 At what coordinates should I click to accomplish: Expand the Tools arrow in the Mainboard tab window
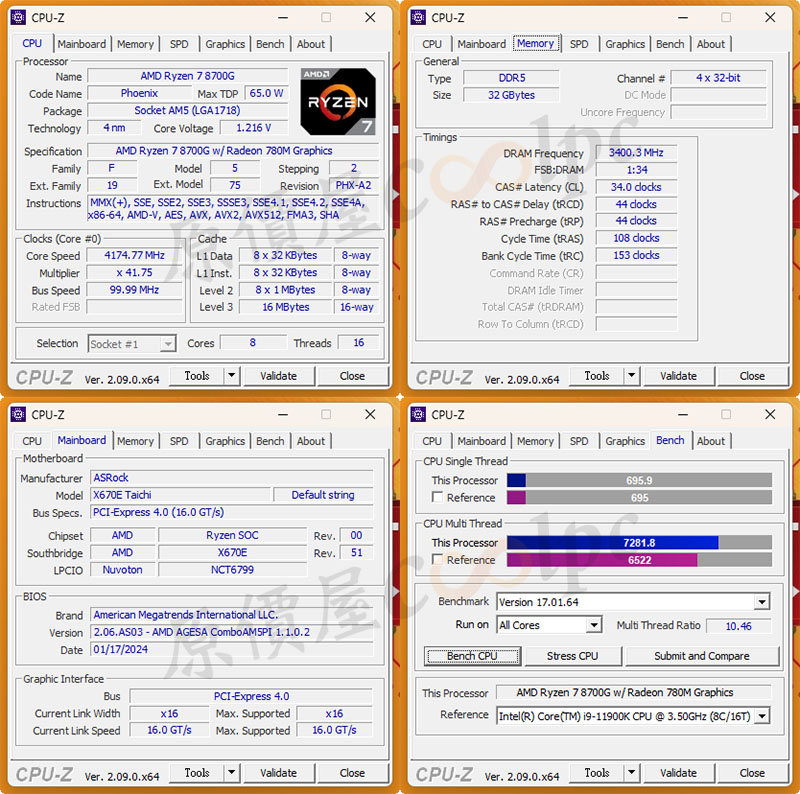(x=232, y=773)
